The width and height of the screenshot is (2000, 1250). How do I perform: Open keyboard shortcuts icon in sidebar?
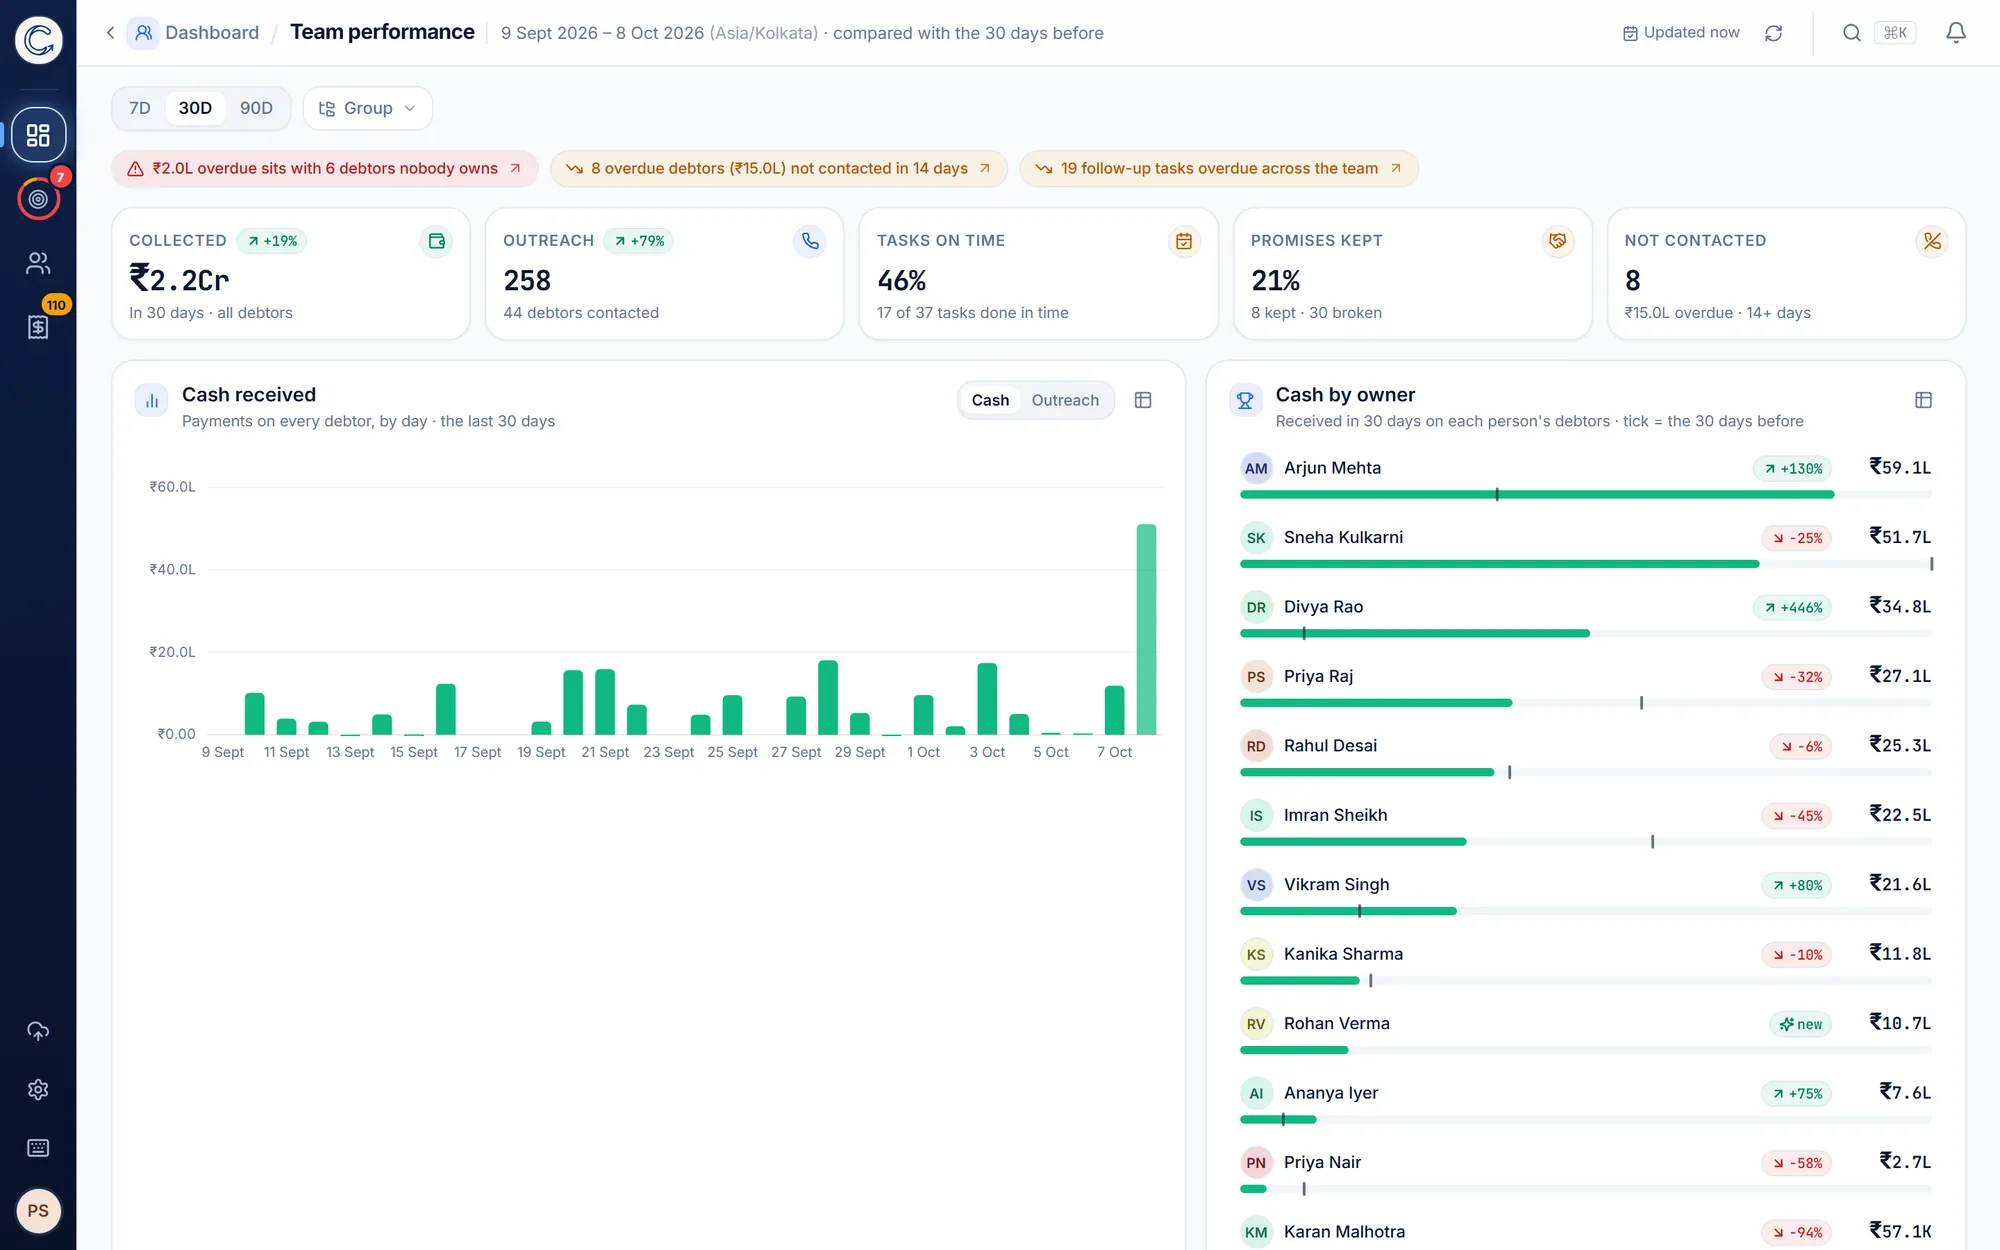click(38, 1147)
